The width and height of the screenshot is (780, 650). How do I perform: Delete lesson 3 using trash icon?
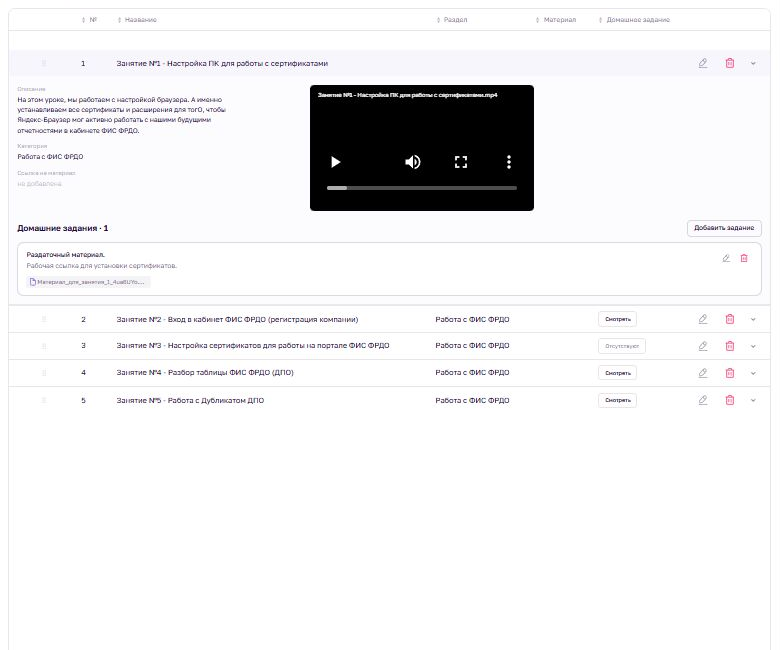click(729, 346)
